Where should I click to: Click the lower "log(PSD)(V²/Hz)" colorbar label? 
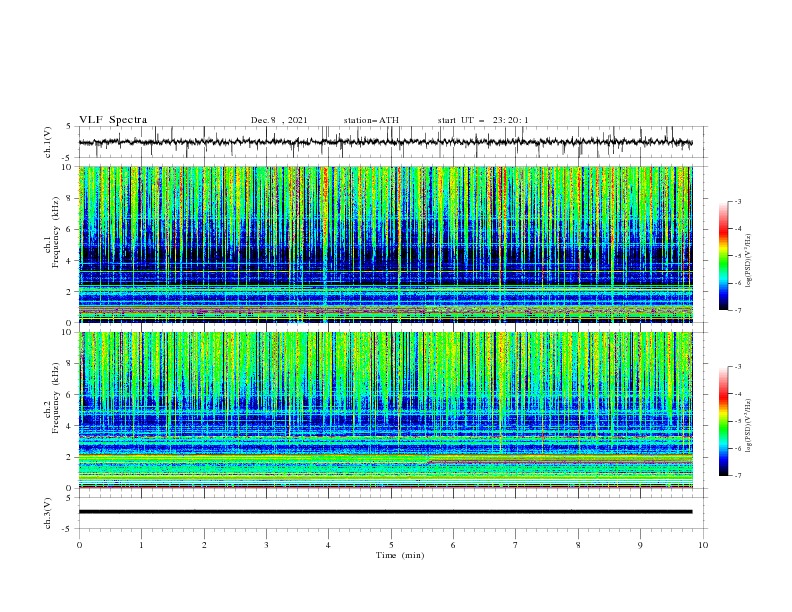[749, 426]
